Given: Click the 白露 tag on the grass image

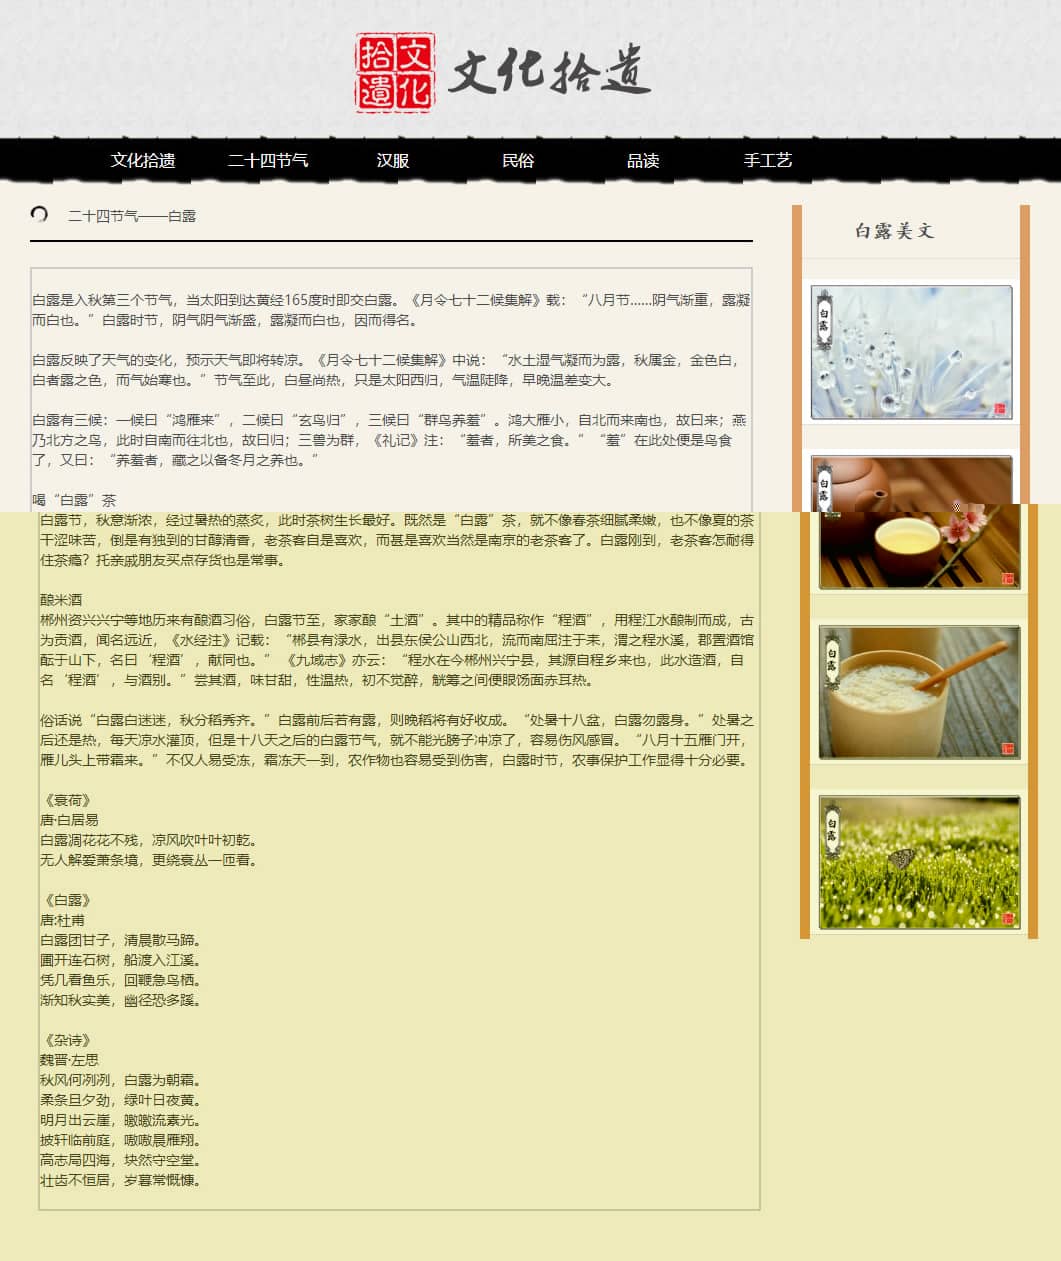Looking at the screenshot, I should [832, 830].
